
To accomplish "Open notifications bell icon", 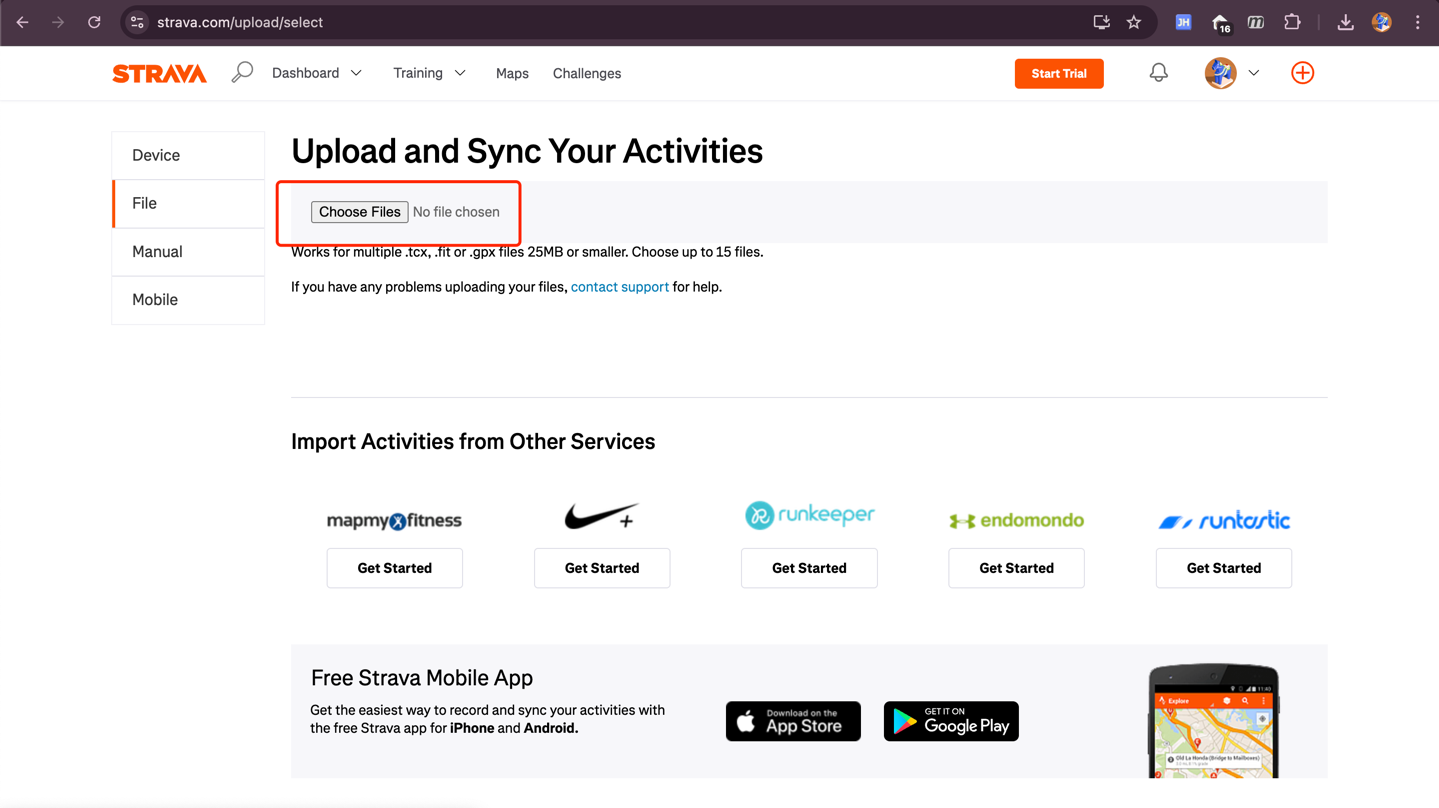I will point(1158,73).
